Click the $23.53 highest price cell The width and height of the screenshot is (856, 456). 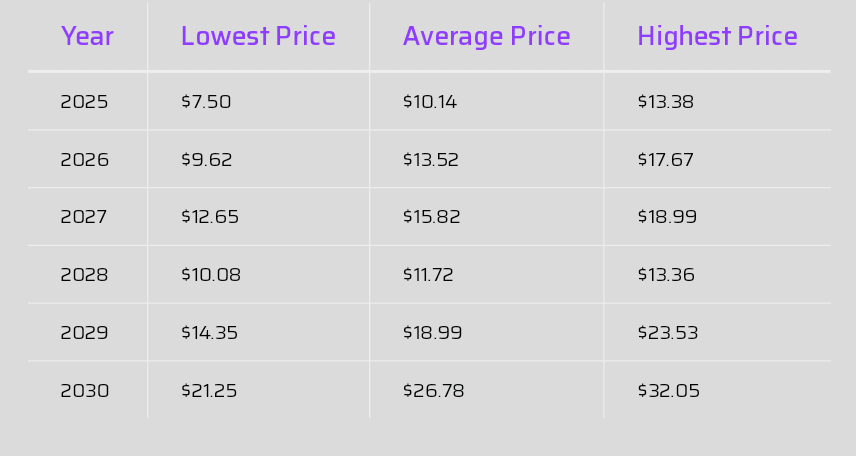(x=668, y=333)
